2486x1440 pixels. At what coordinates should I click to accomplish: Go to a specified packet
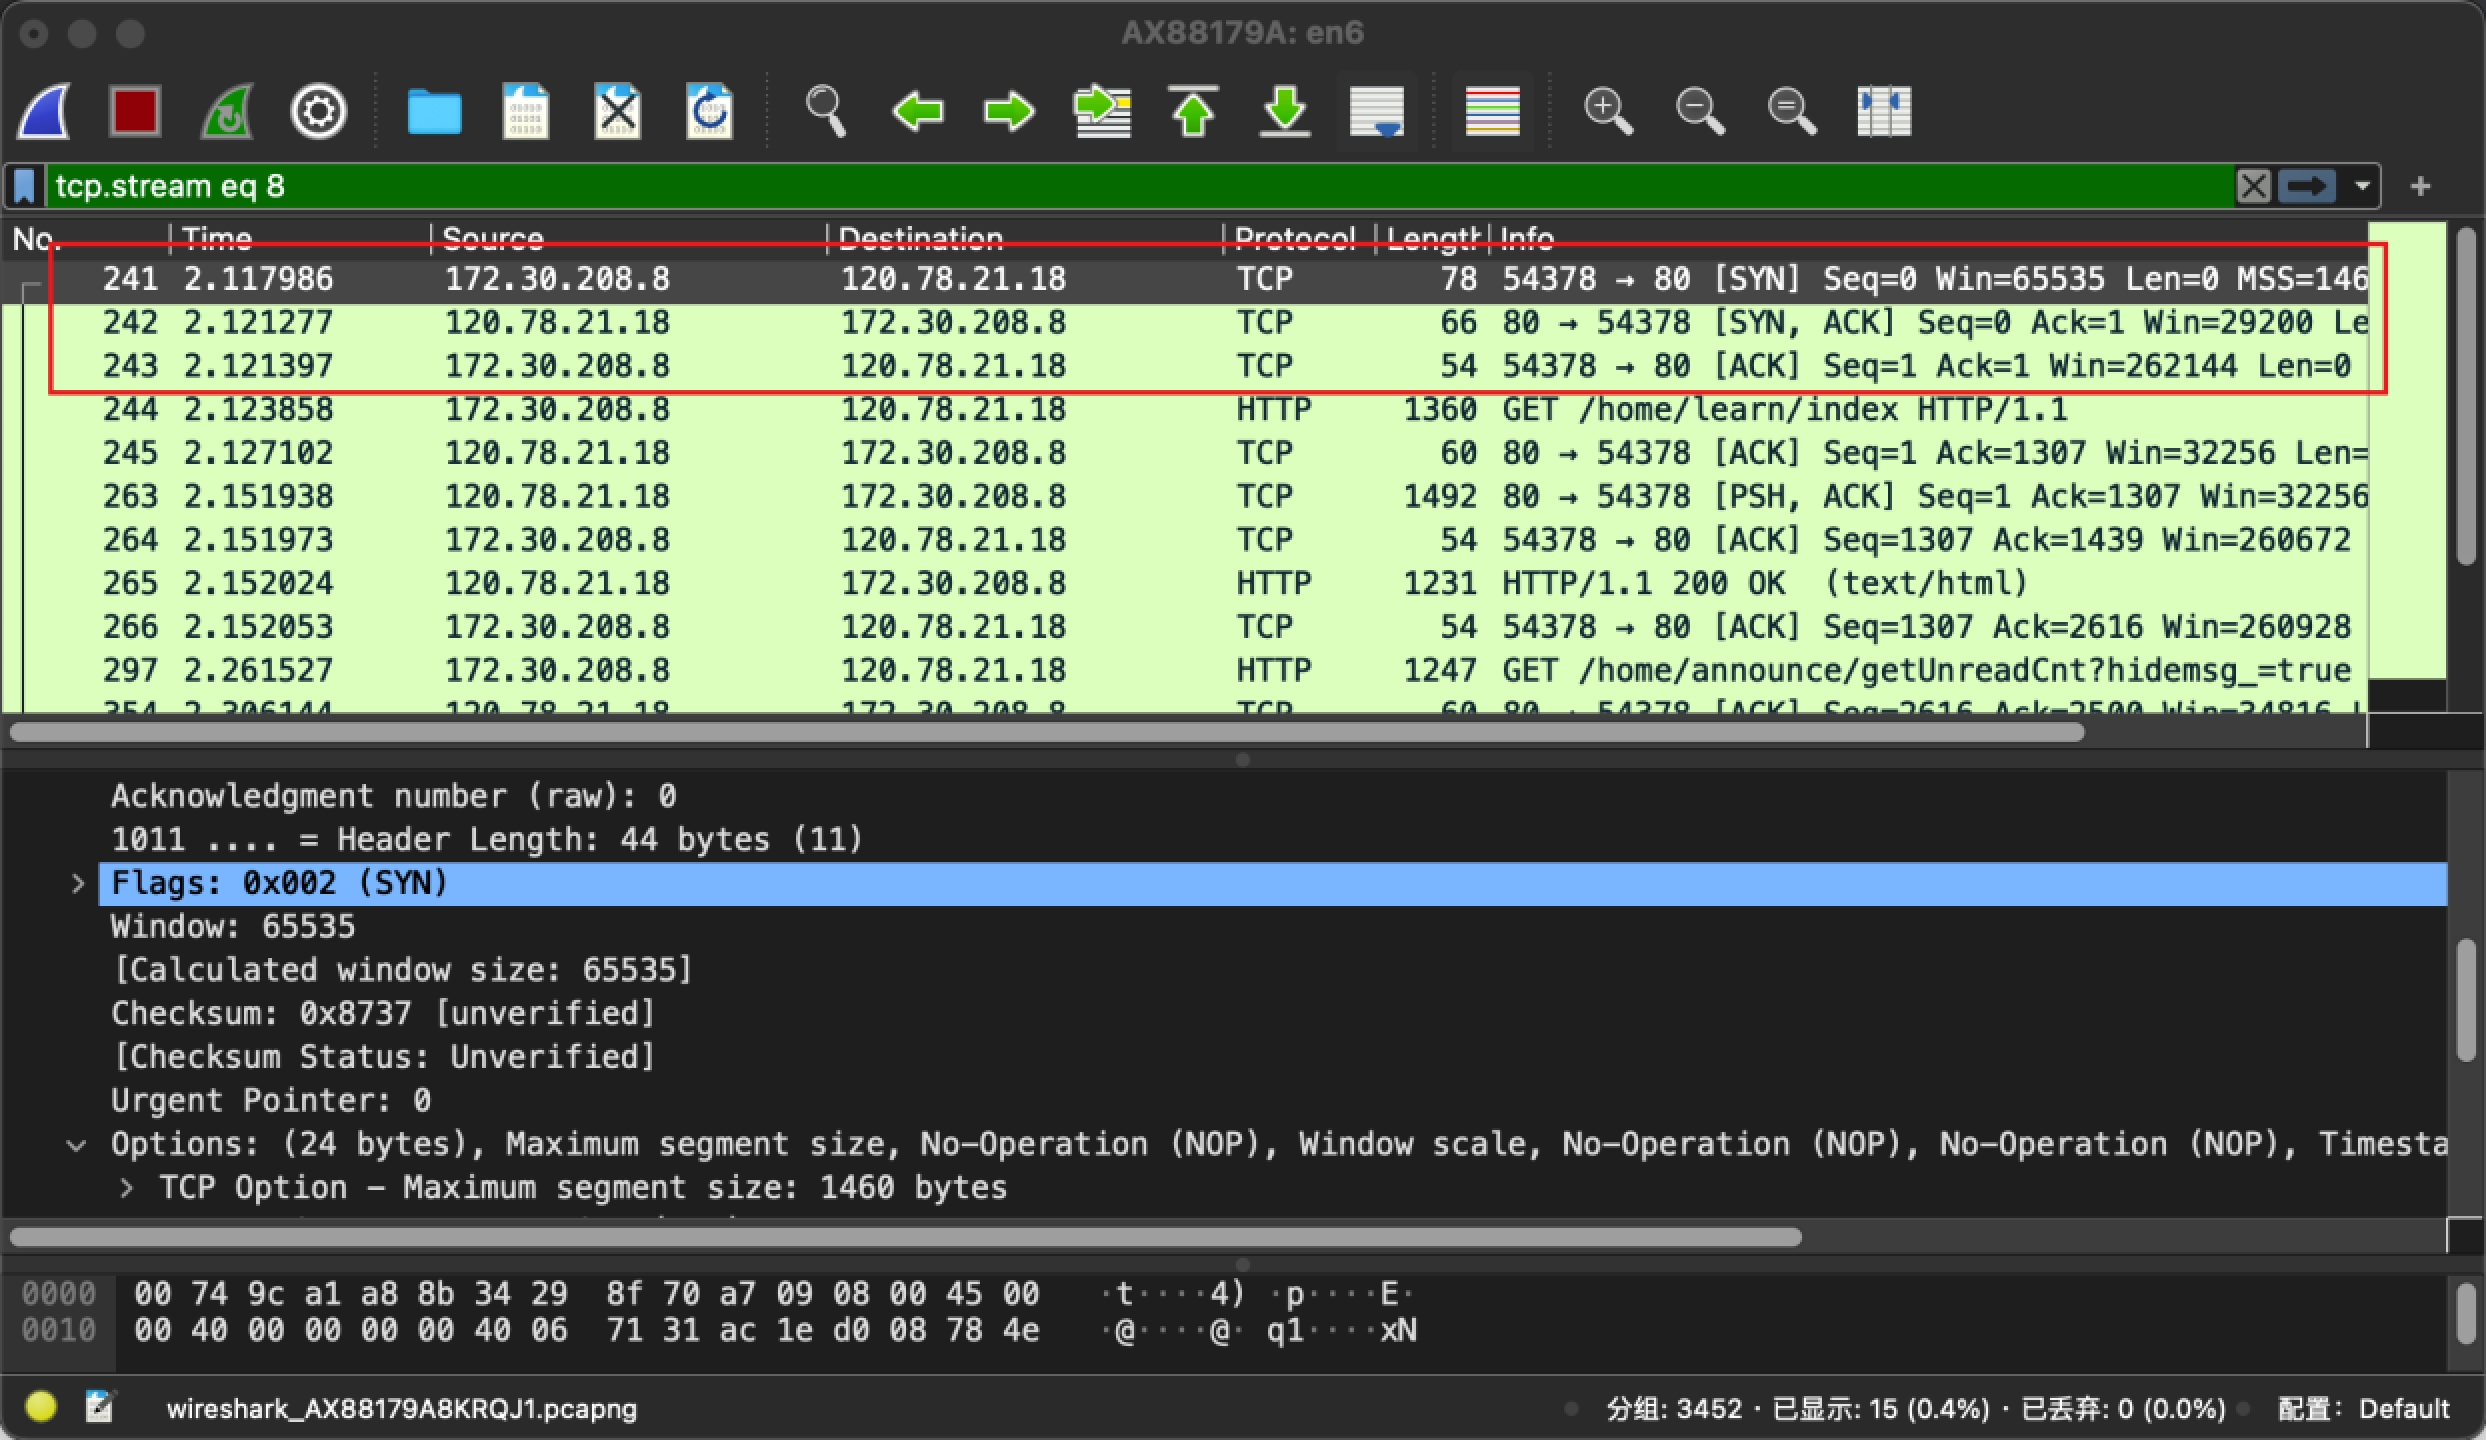pos(1101,111)
